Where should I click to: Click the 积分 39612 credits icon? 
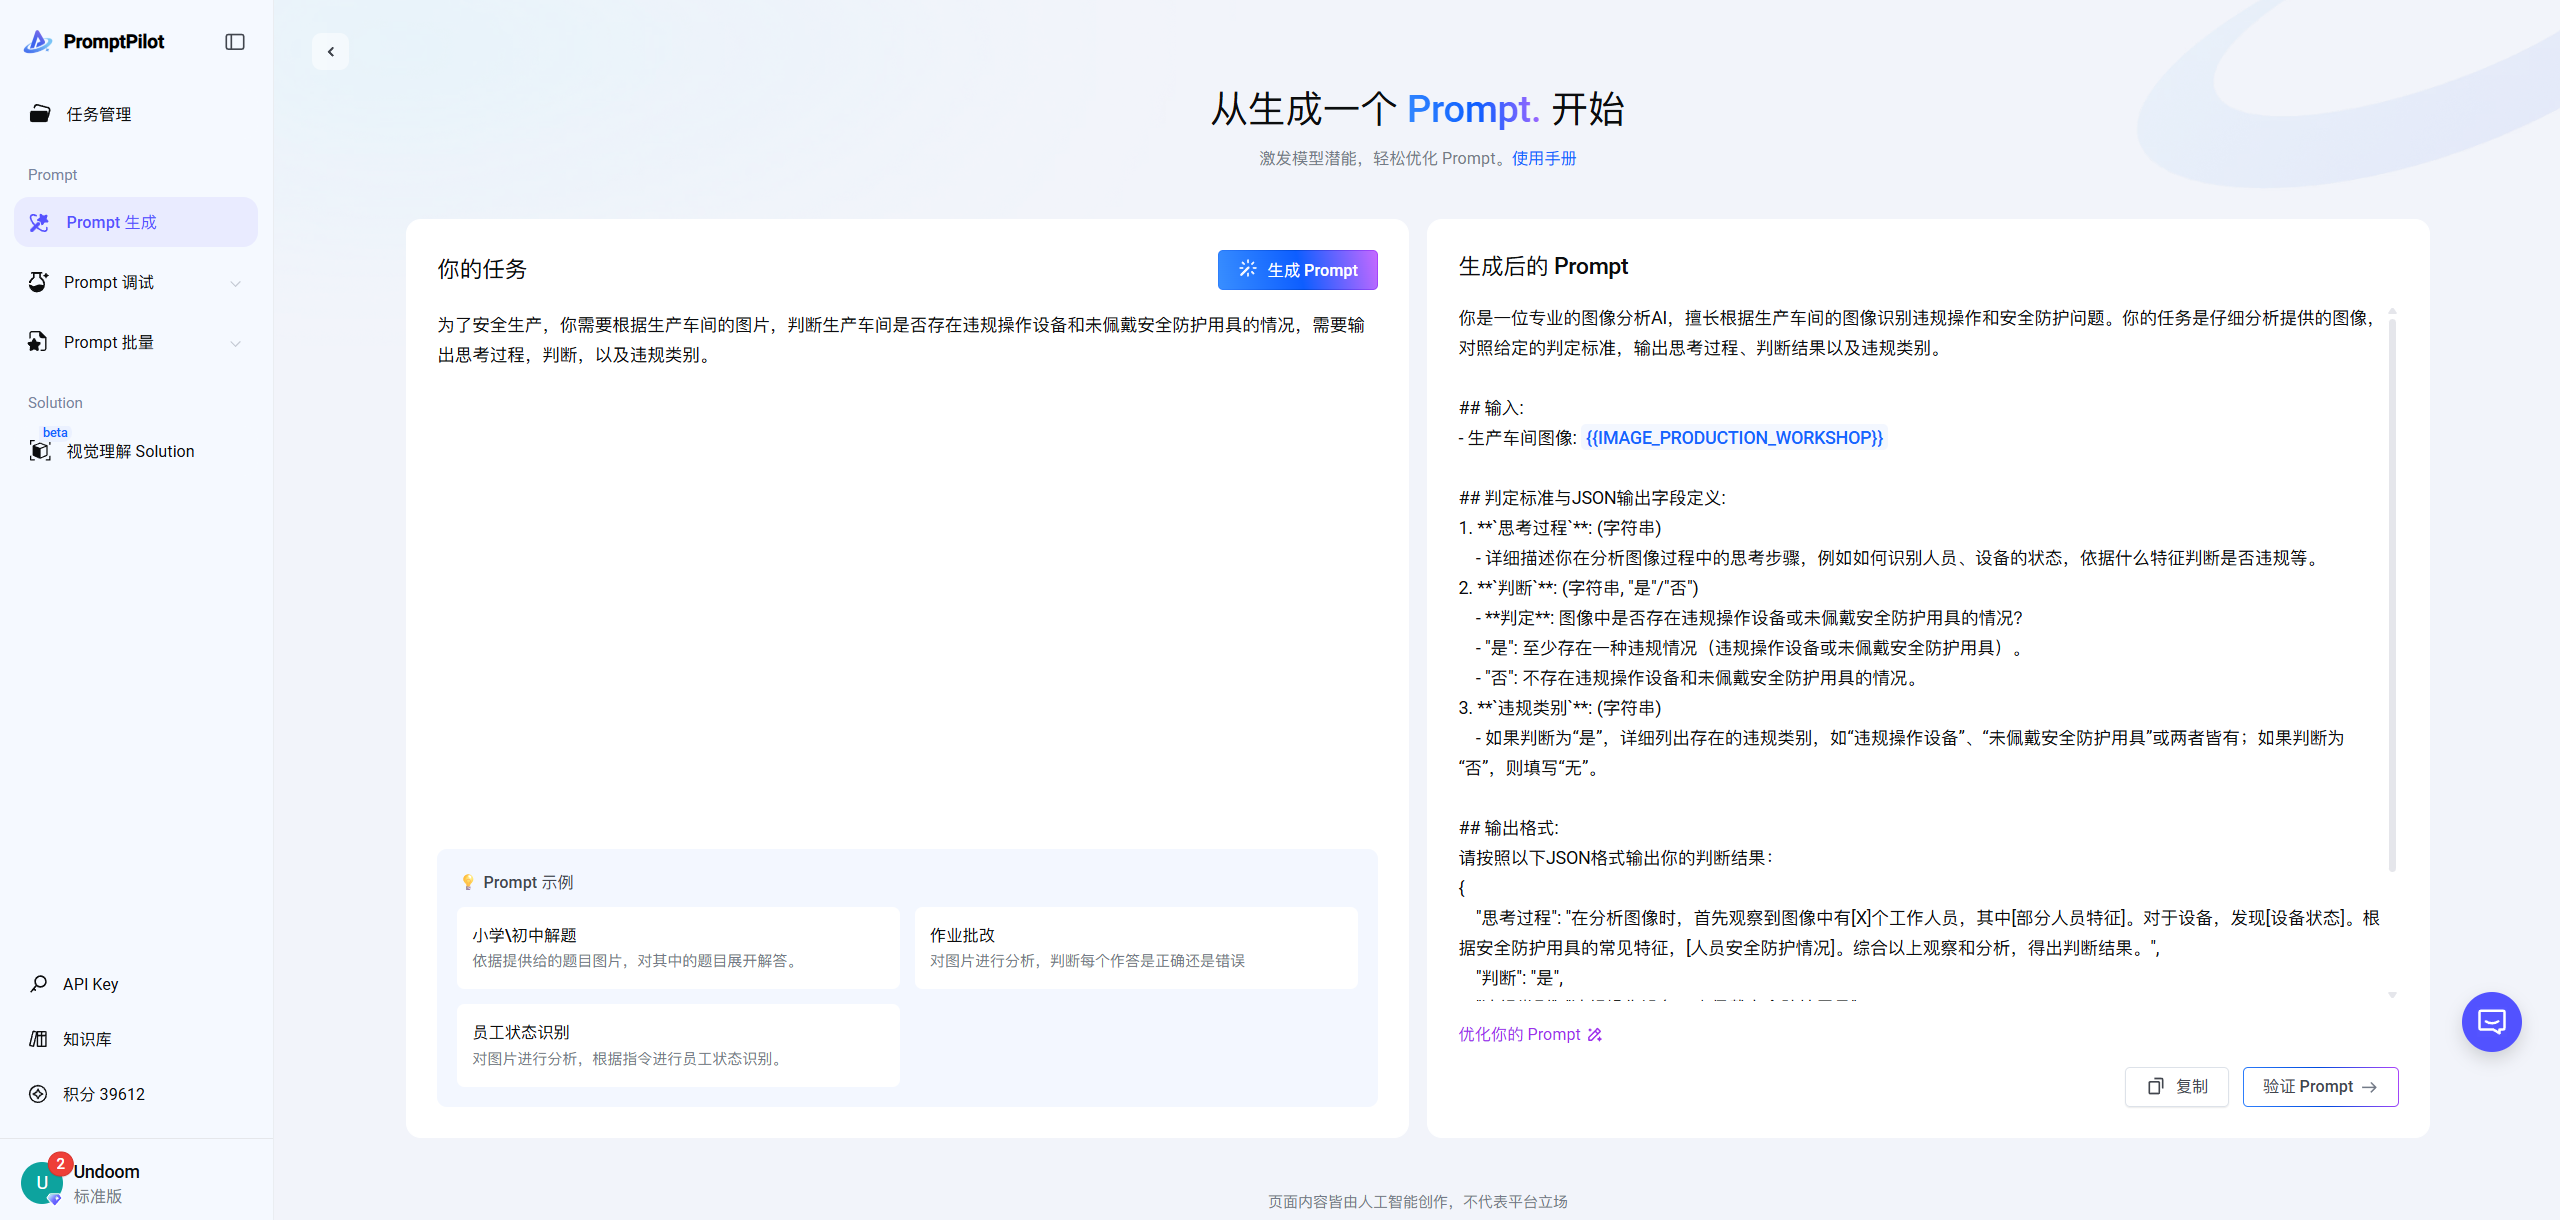pos(39,1094)
